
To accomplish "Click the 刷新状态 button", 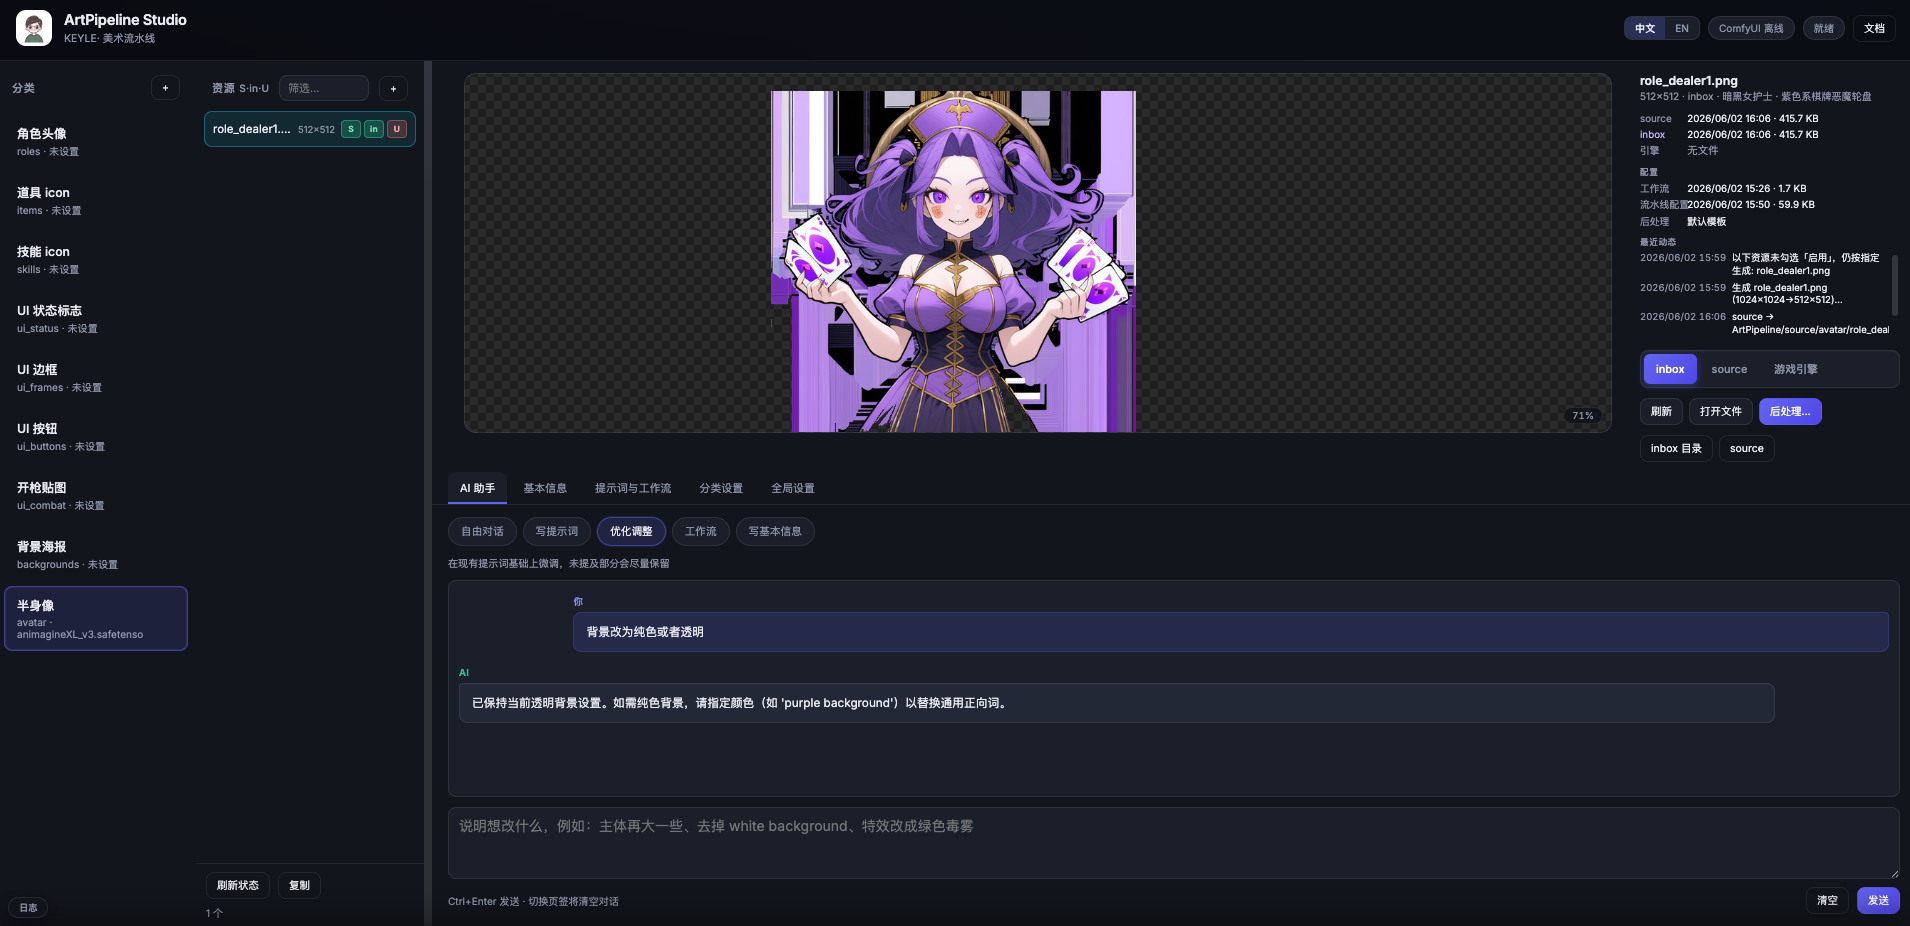I will coord(238,885).
